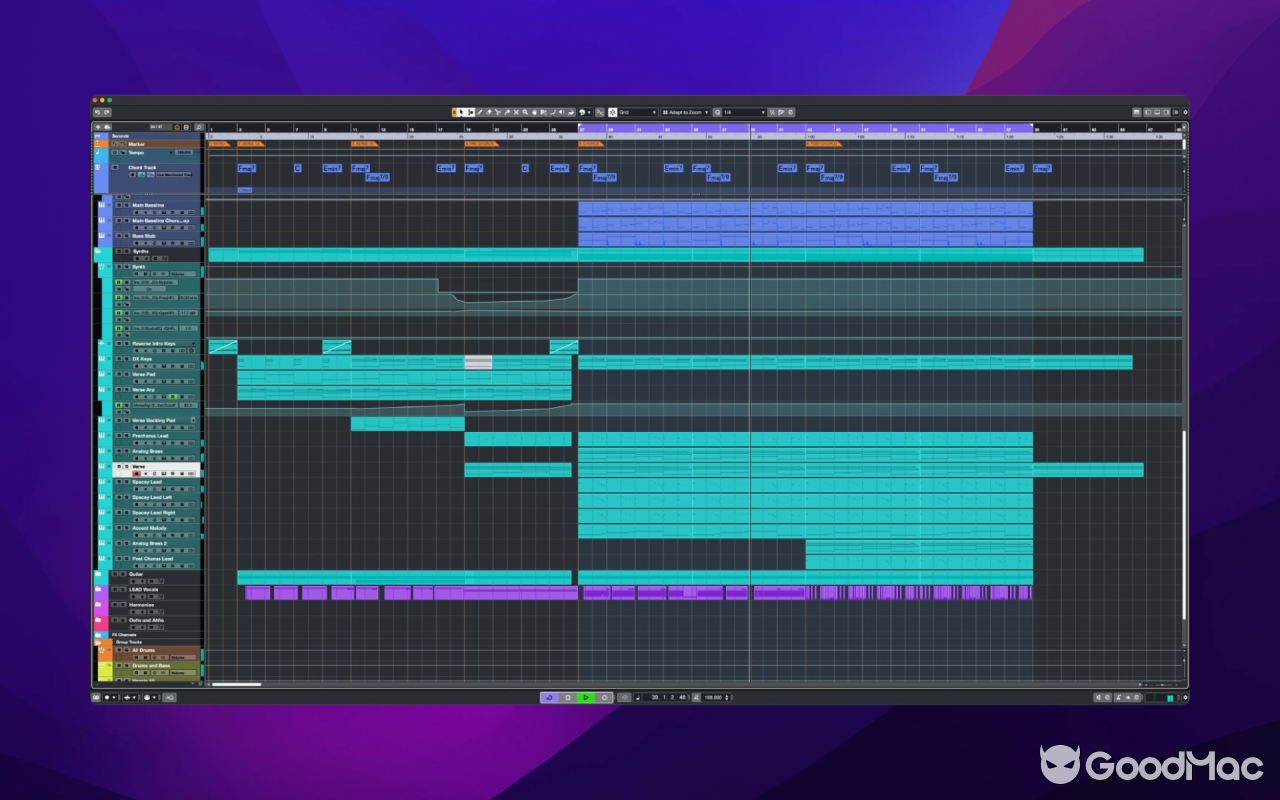The height and width of the screenshot is (800, 1280).
Task: Start playback with the Play button
Action: click(x=586, y=697)
